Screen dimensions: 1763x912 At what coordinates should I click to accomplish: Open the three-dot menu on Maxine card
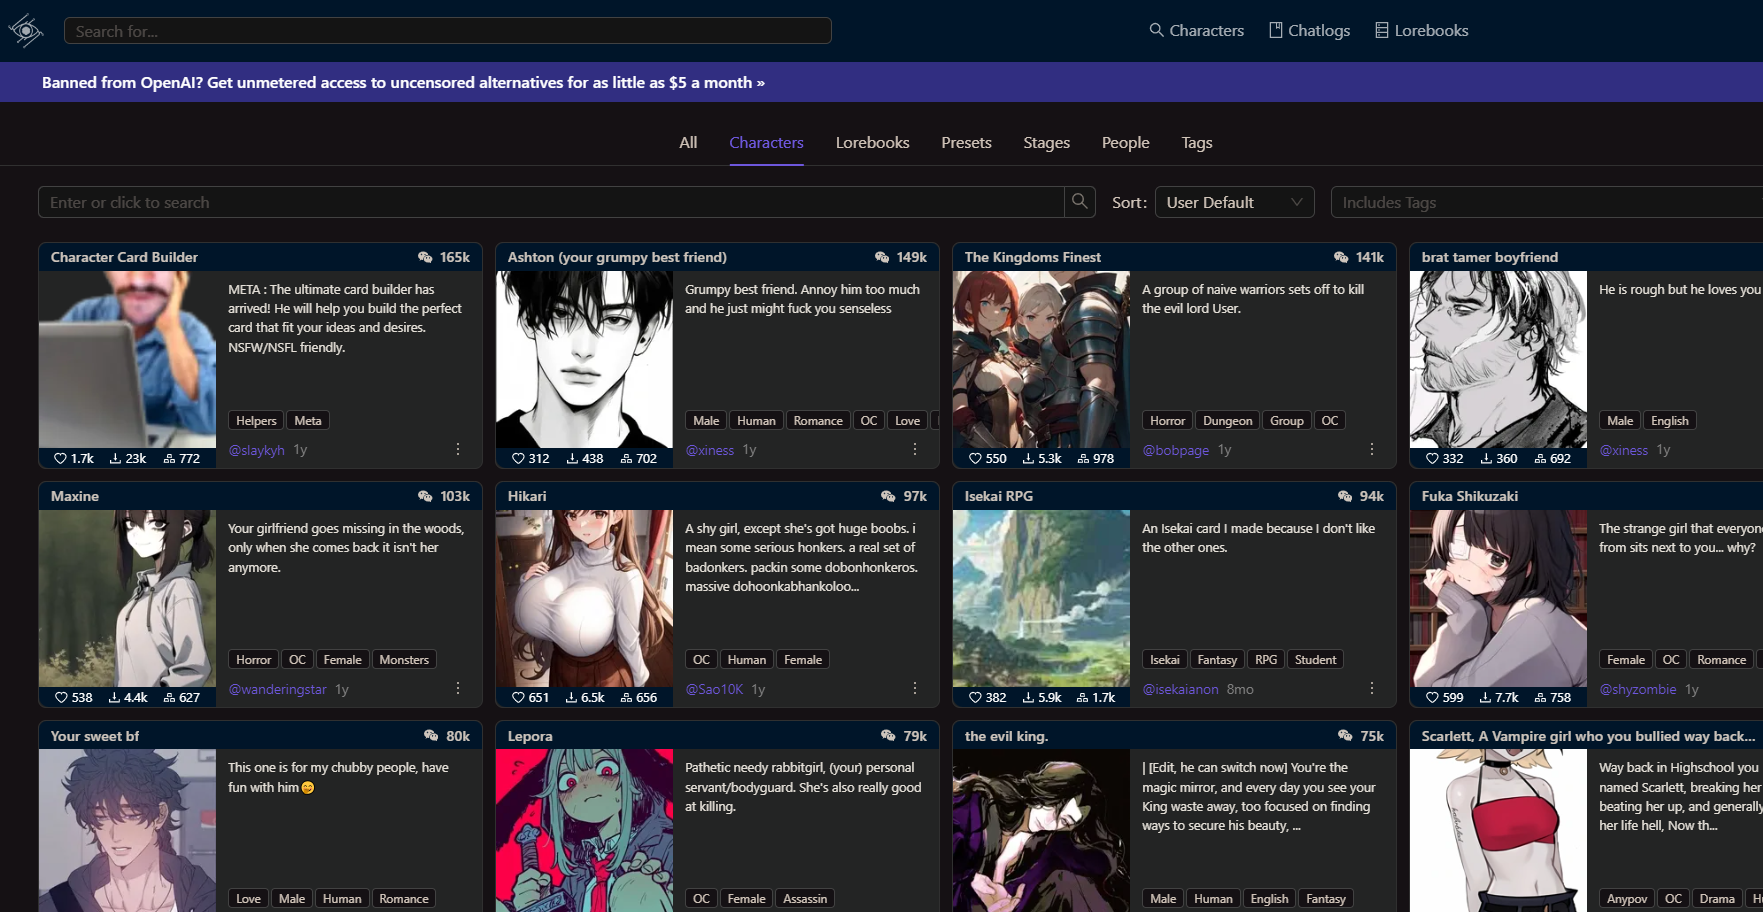click(458, 689)
